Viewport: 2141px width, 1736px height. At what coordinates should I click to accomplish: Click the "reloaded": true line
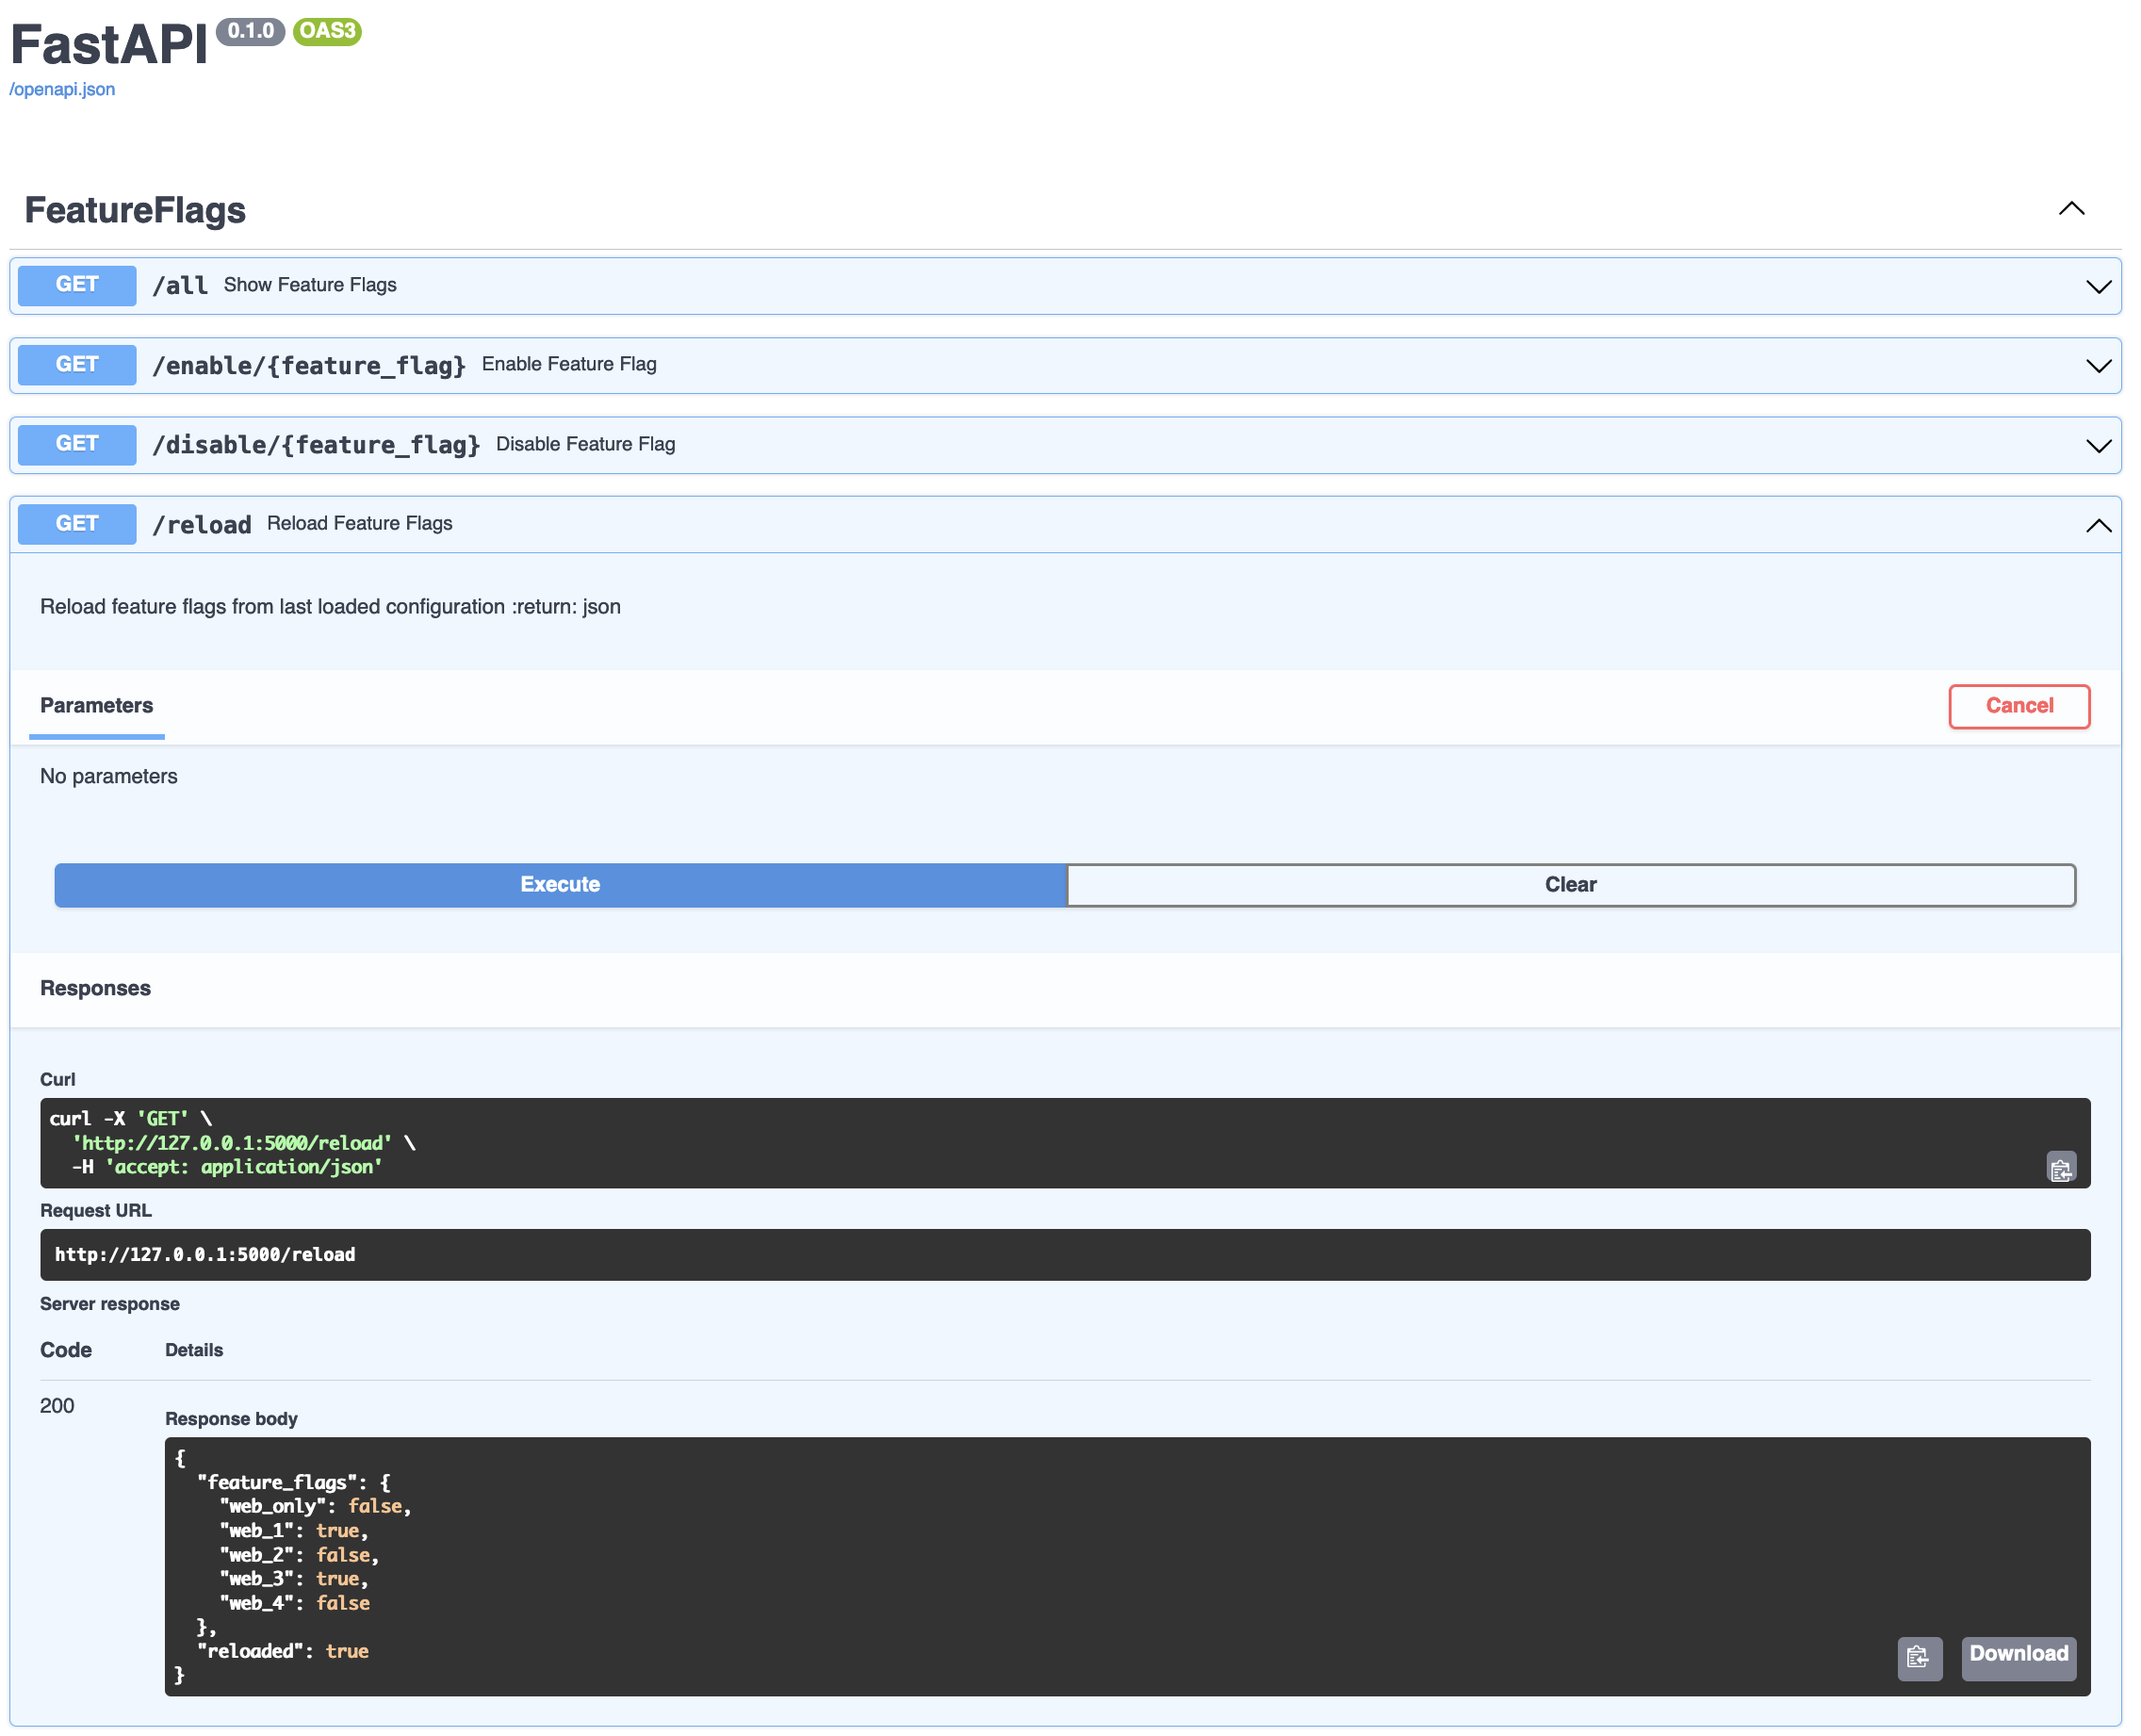283,1651
